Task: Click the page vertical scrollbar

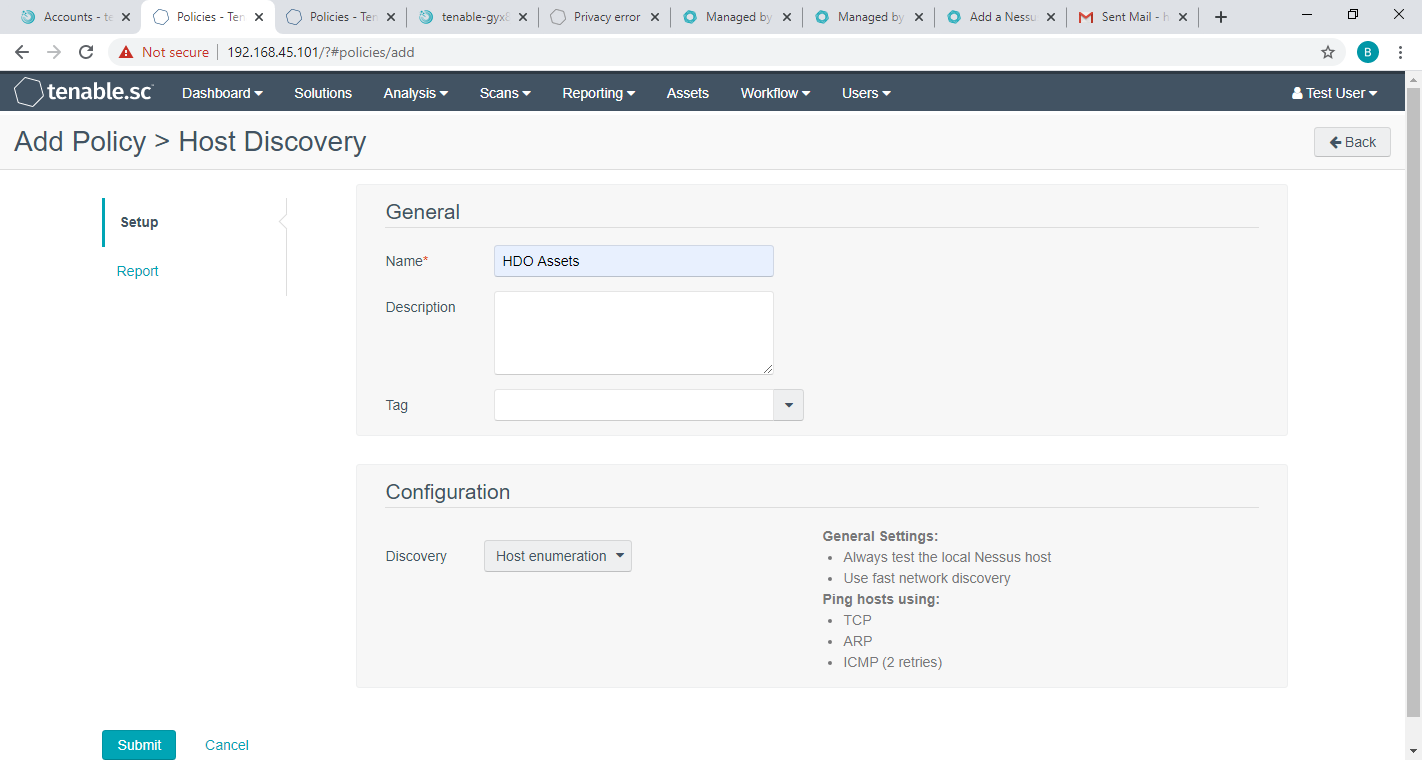Action: point(1413,400)
